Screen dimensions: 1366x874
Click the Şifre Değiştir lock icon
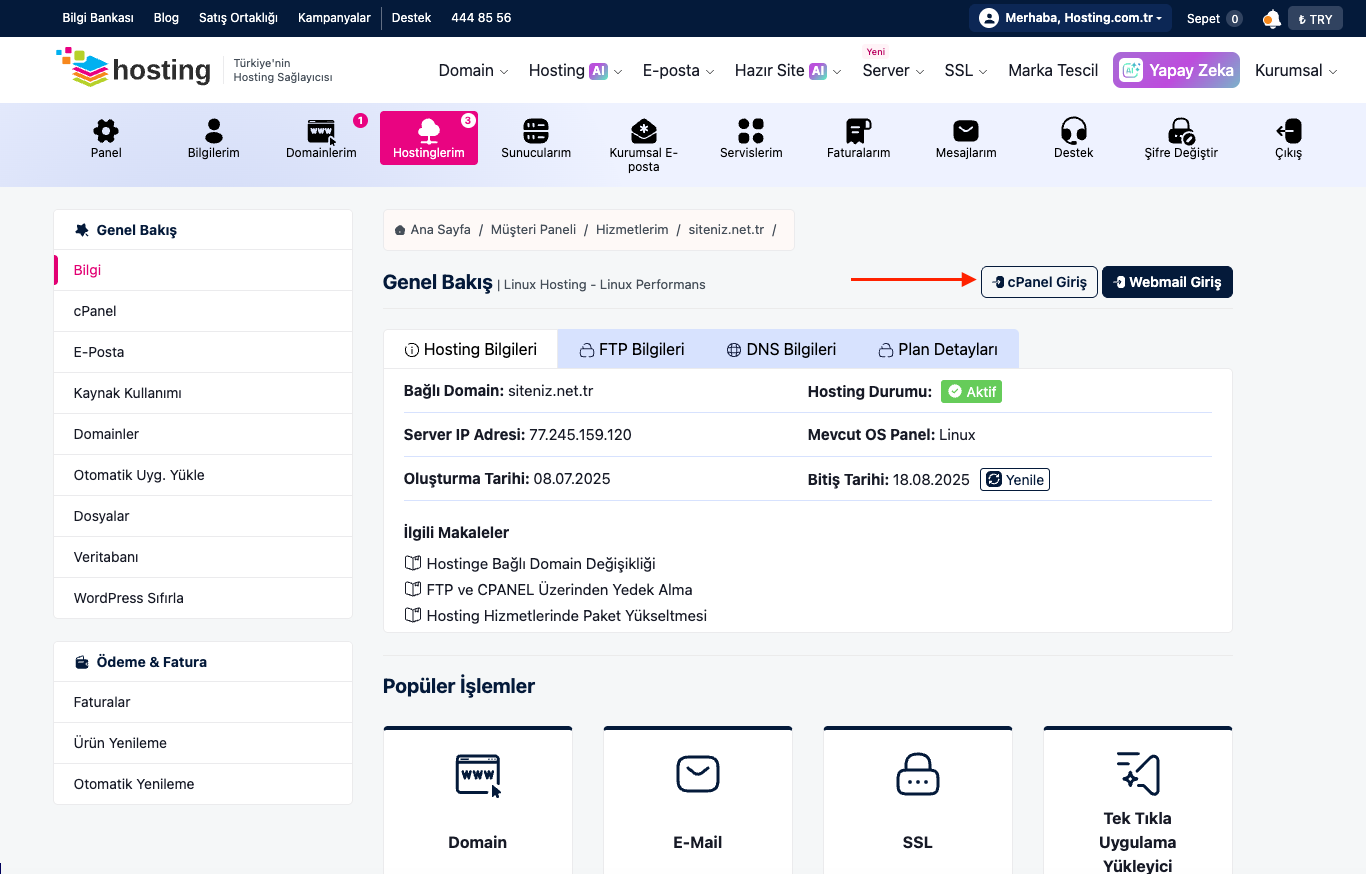click(x=1181, y=131)
